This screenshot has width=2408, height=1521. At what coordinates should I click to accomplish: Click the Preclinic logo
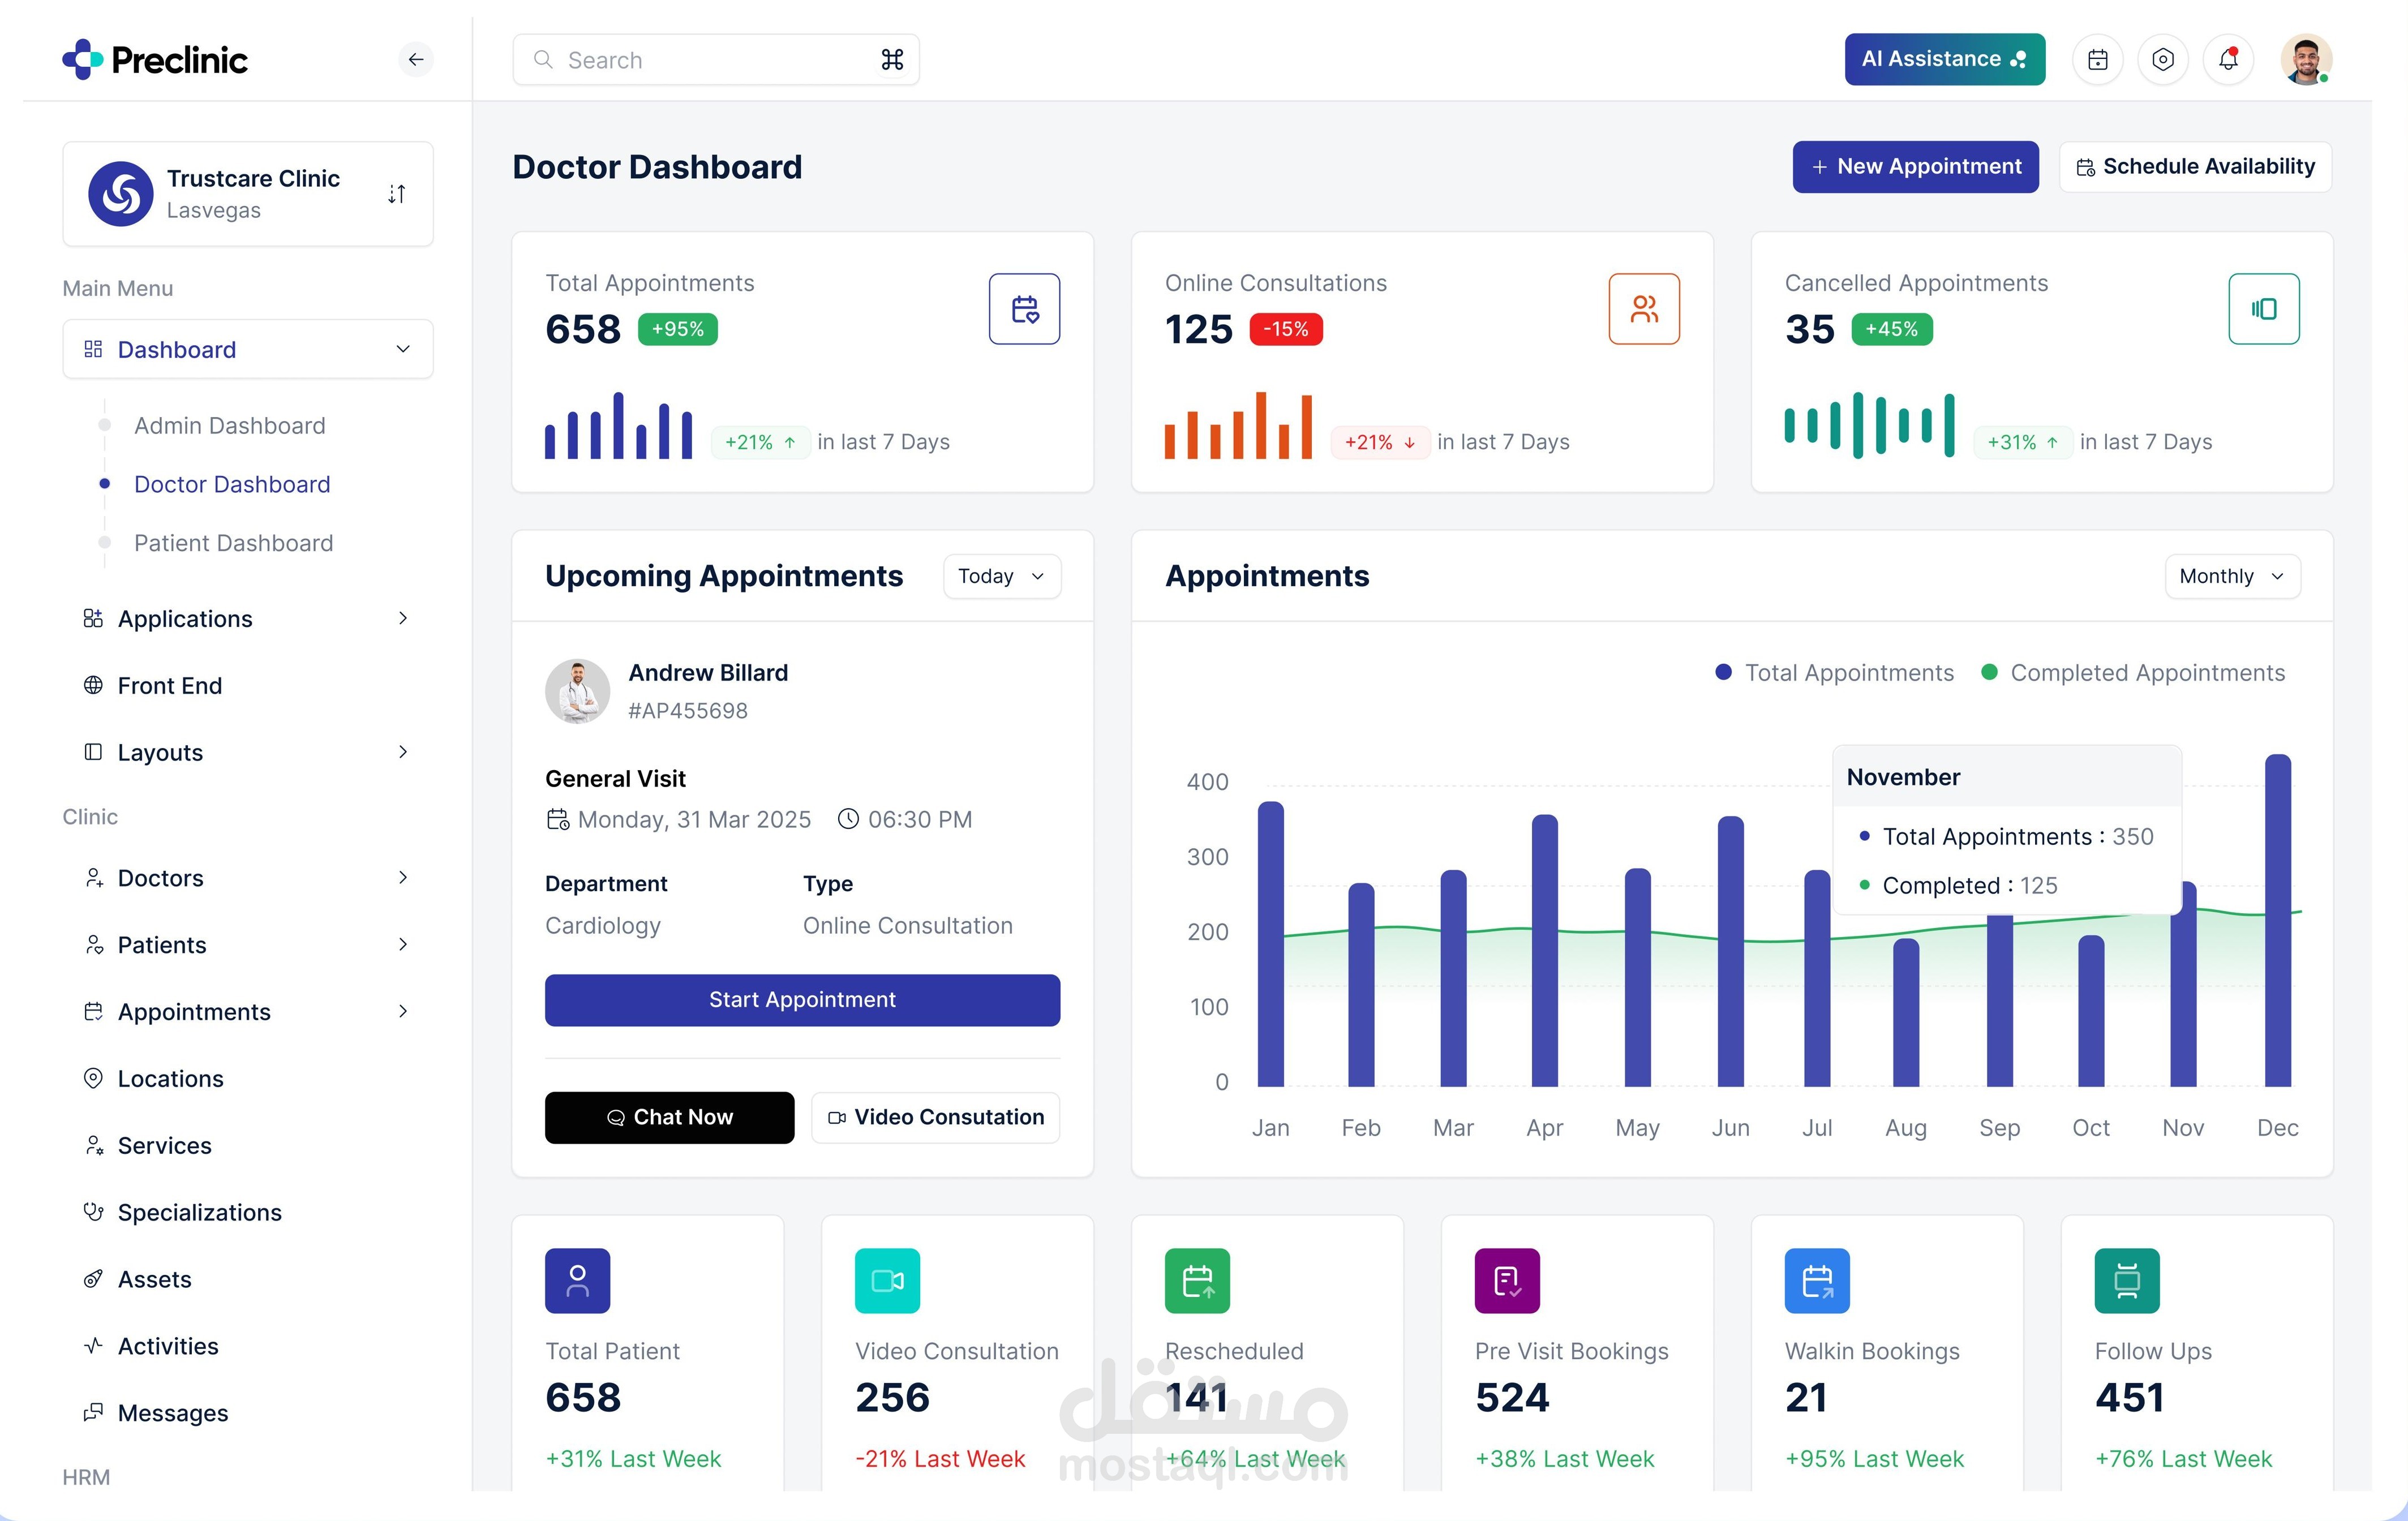[155, 60]
